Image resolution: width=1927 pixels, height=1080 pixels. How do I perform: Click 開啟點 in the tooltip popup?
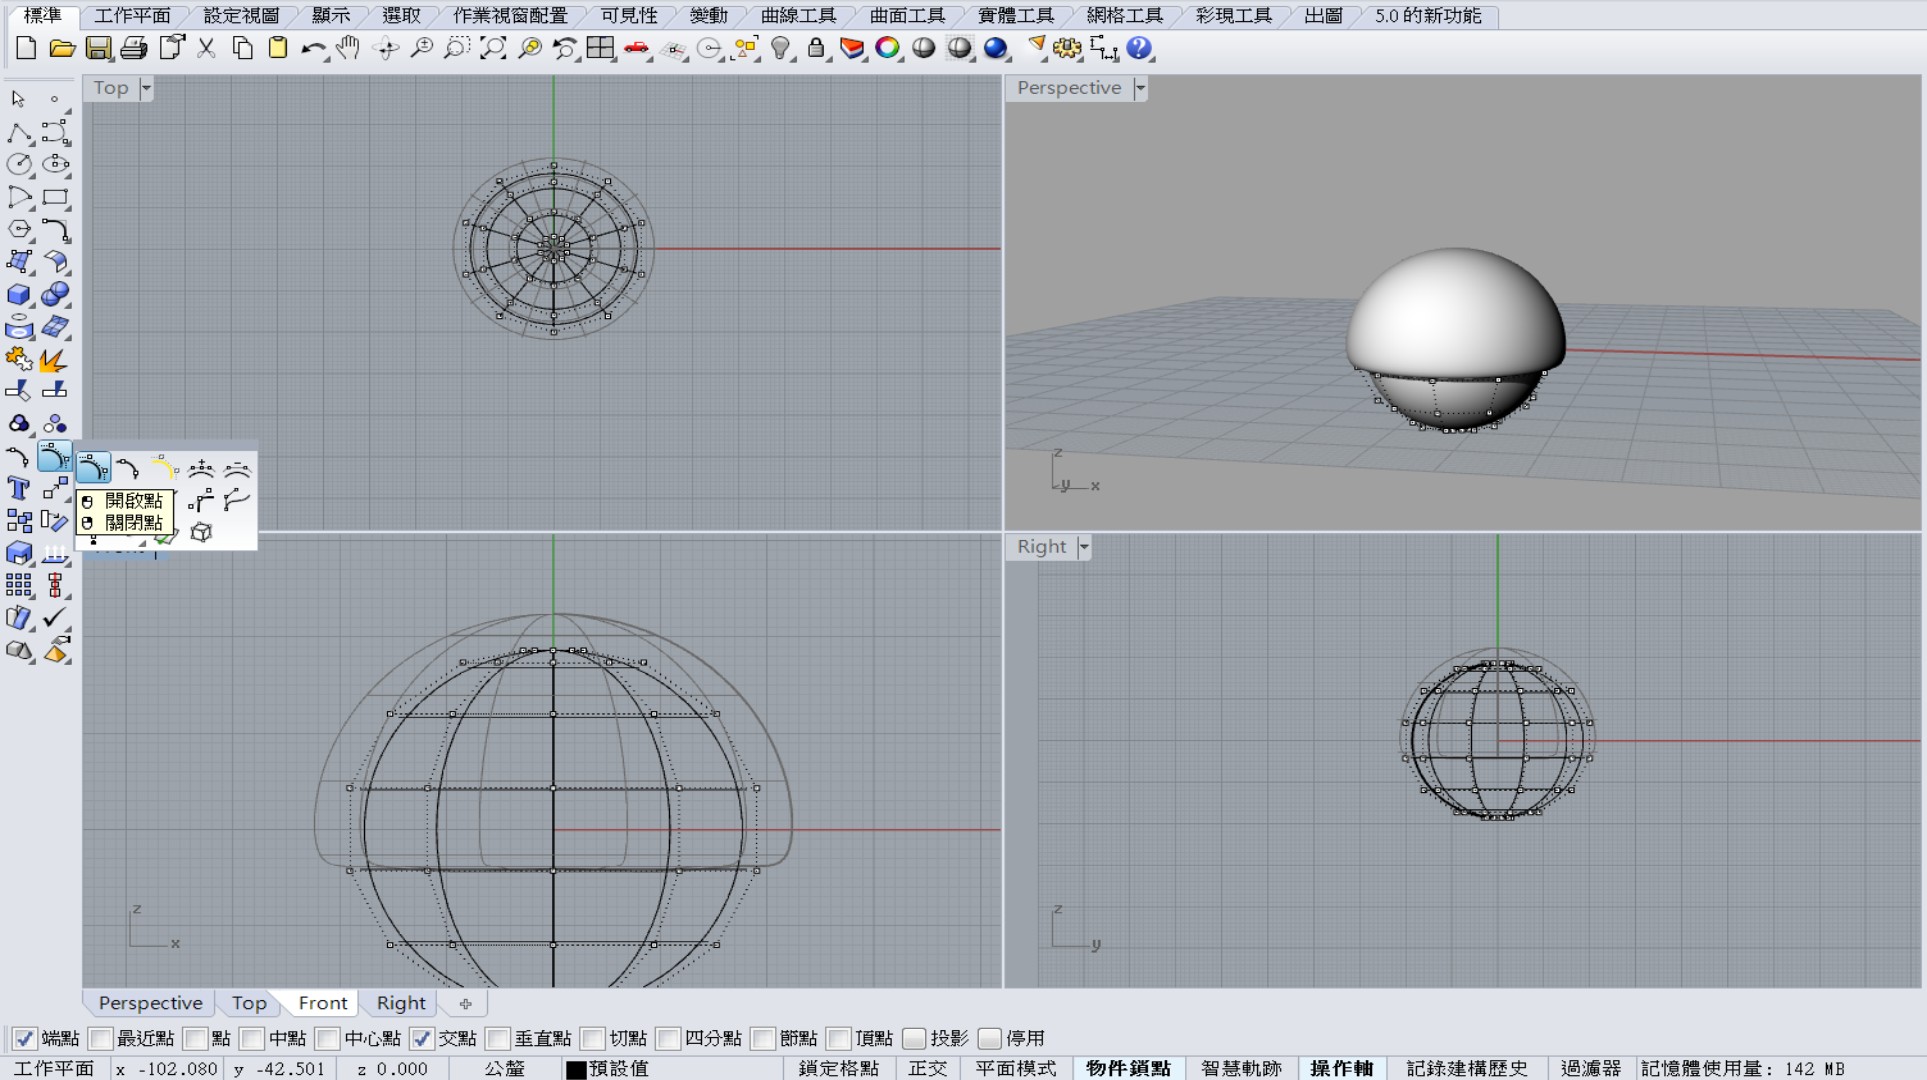(133, 501)
